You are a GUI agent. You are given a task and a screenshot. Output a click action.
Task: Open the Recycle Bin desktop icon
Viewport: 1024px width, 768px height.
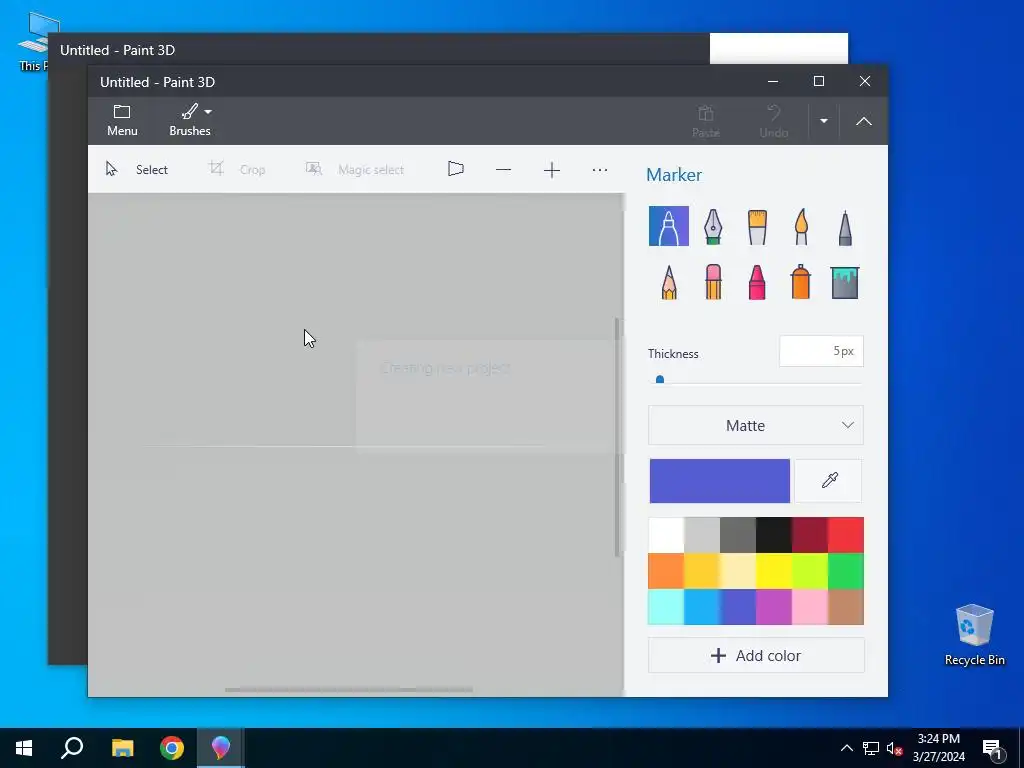(x=974, y=634)
